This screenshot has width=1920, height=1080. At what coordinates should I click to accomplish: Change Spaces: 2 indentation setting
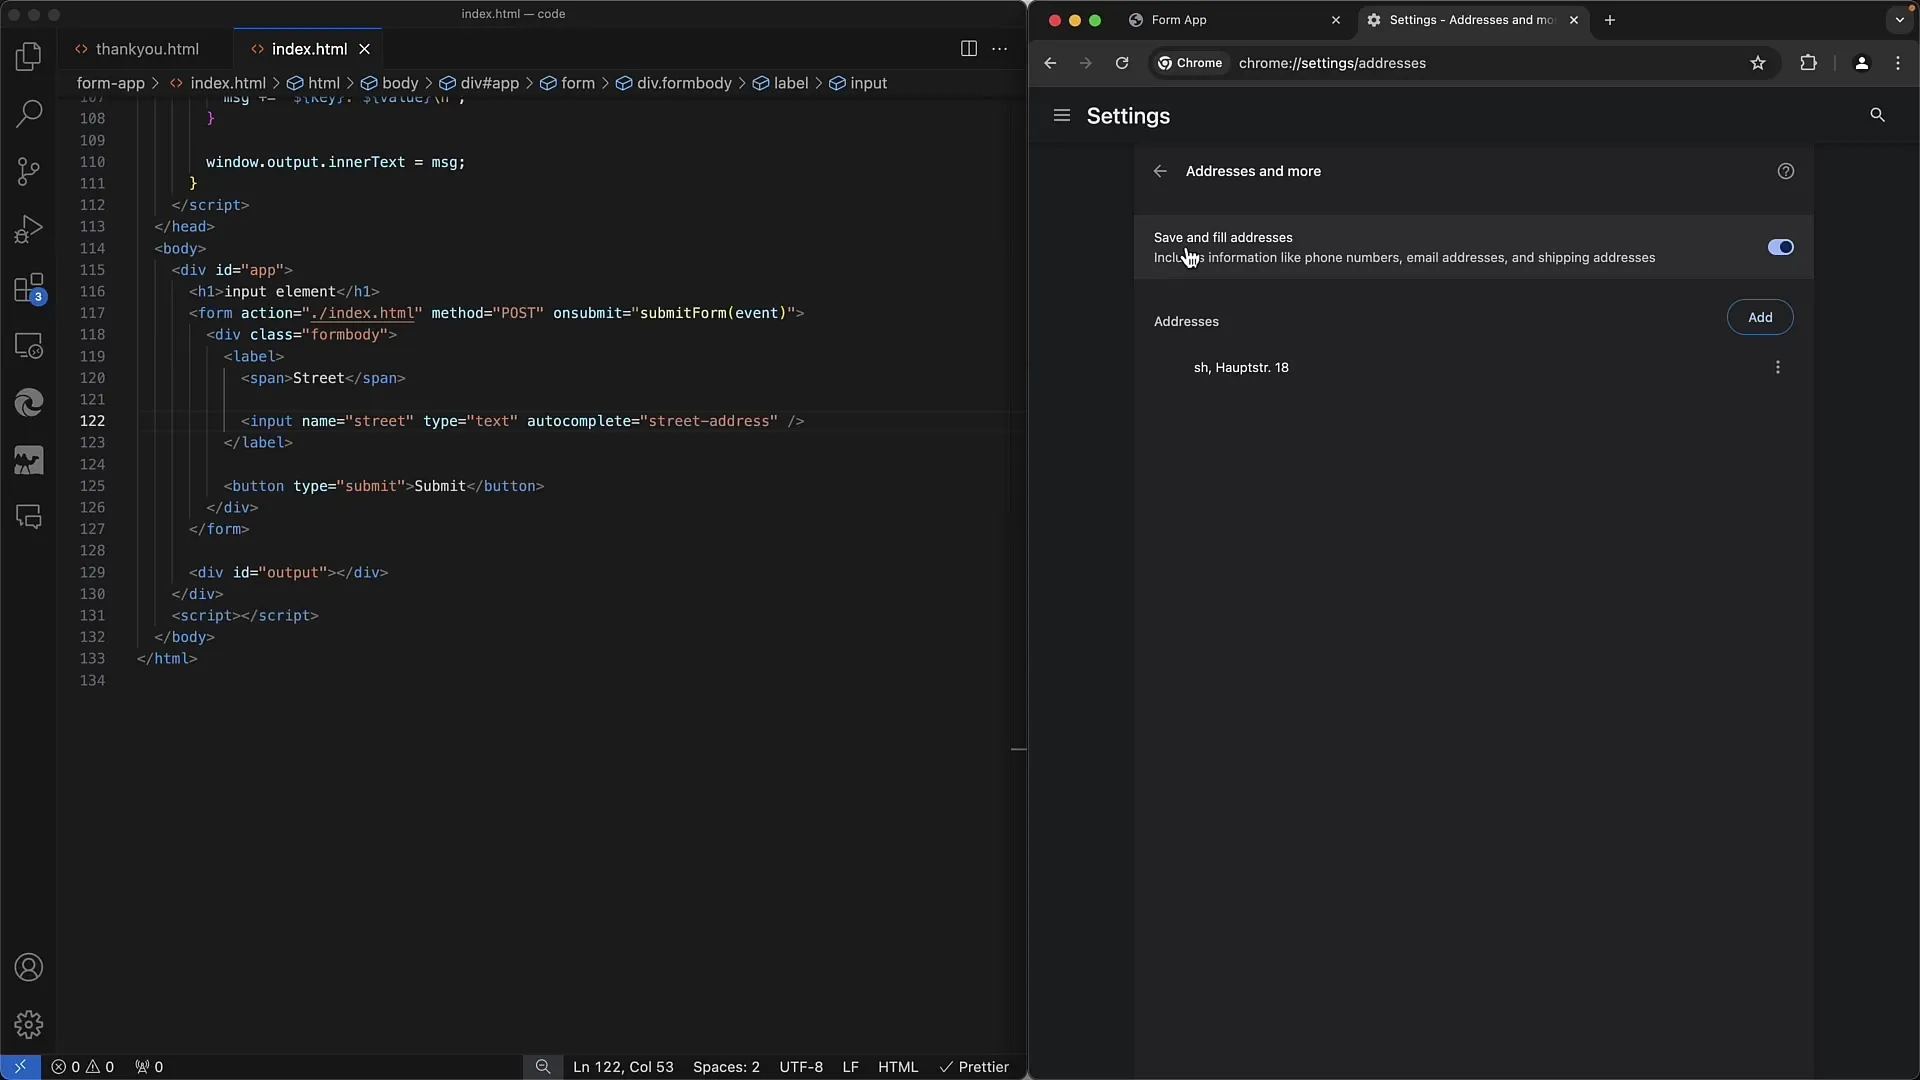coord(726,1067)
